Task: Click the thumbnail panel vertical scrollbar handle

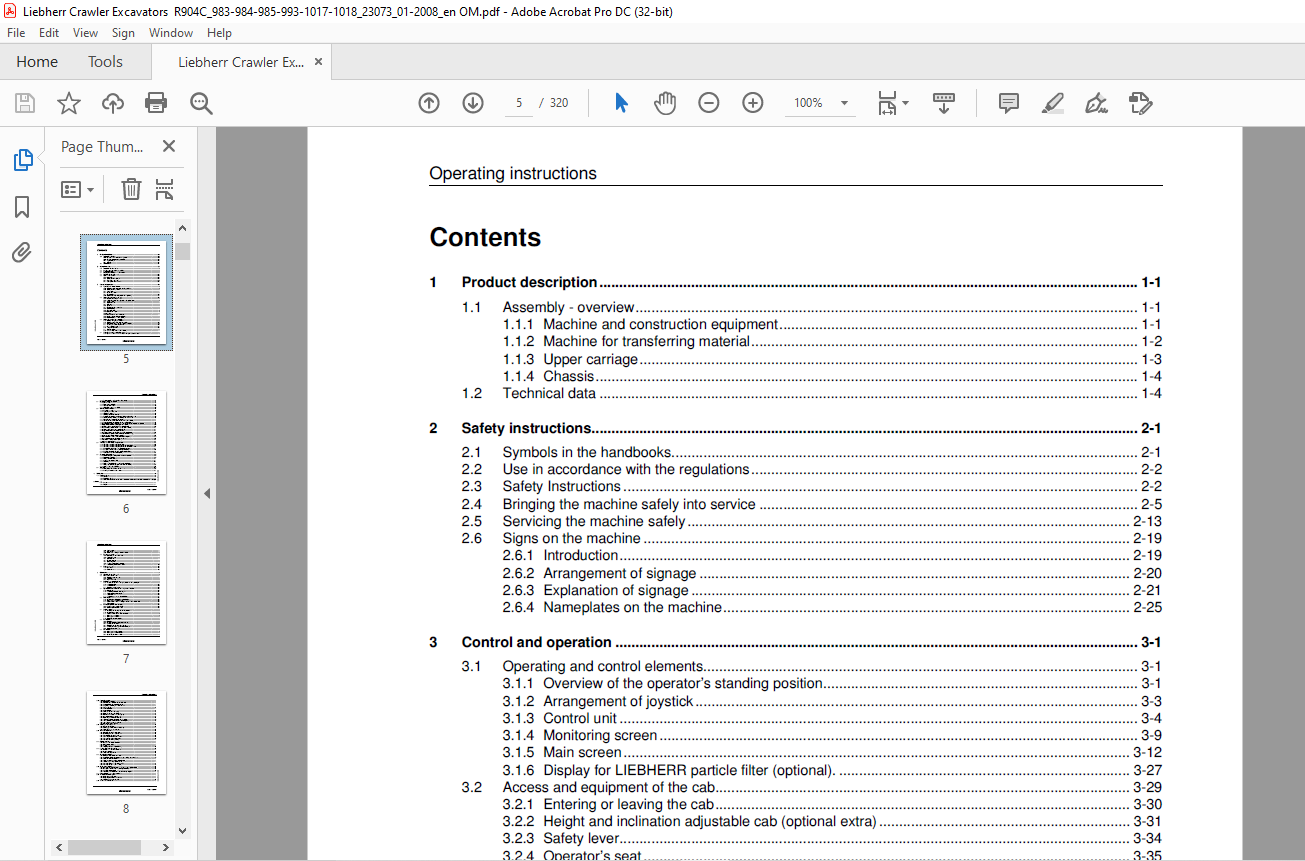Action: [182, 250]
